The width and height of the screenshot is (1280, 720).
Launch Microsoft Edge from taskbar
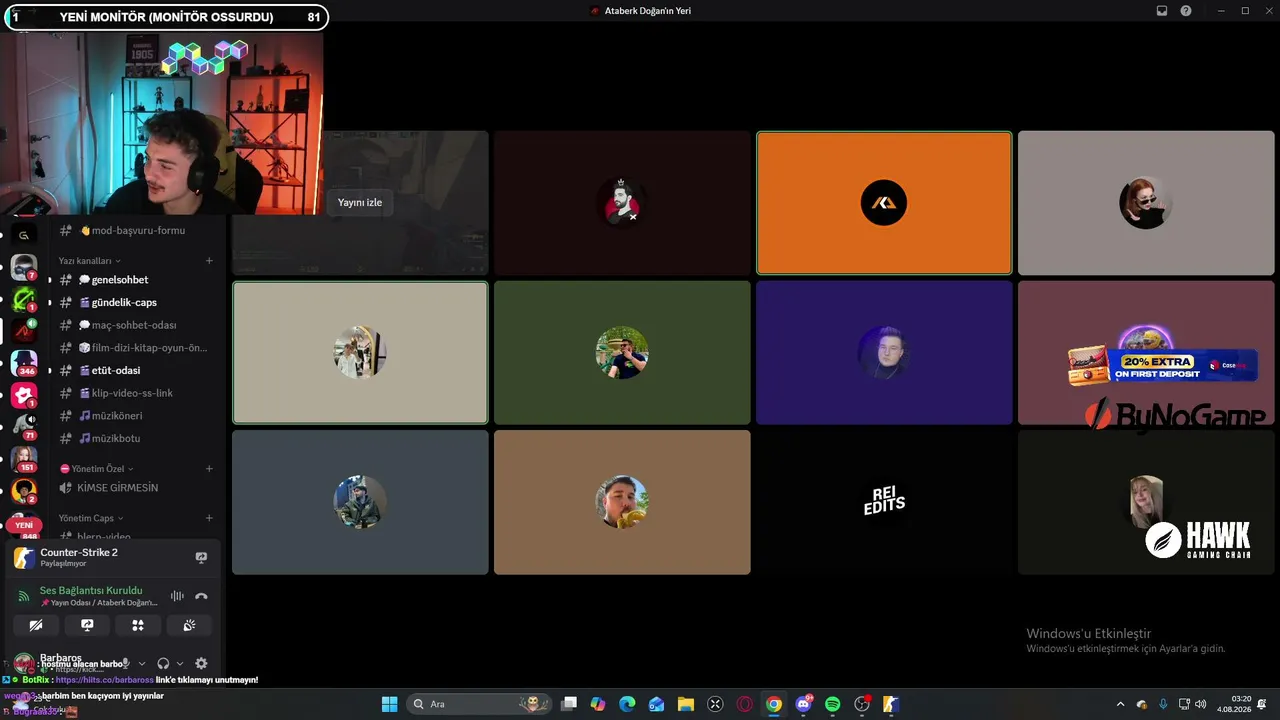tap(627, 704)
